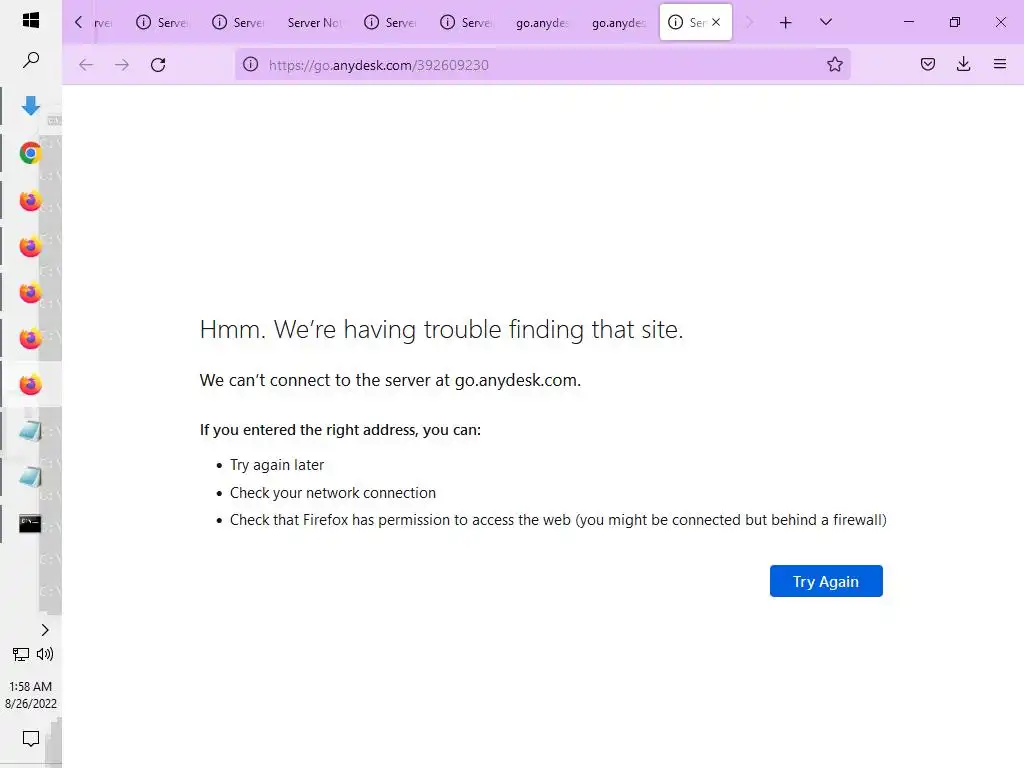The image size is (1024, 768).
Task: Go back one page
Action: [86, 65]
